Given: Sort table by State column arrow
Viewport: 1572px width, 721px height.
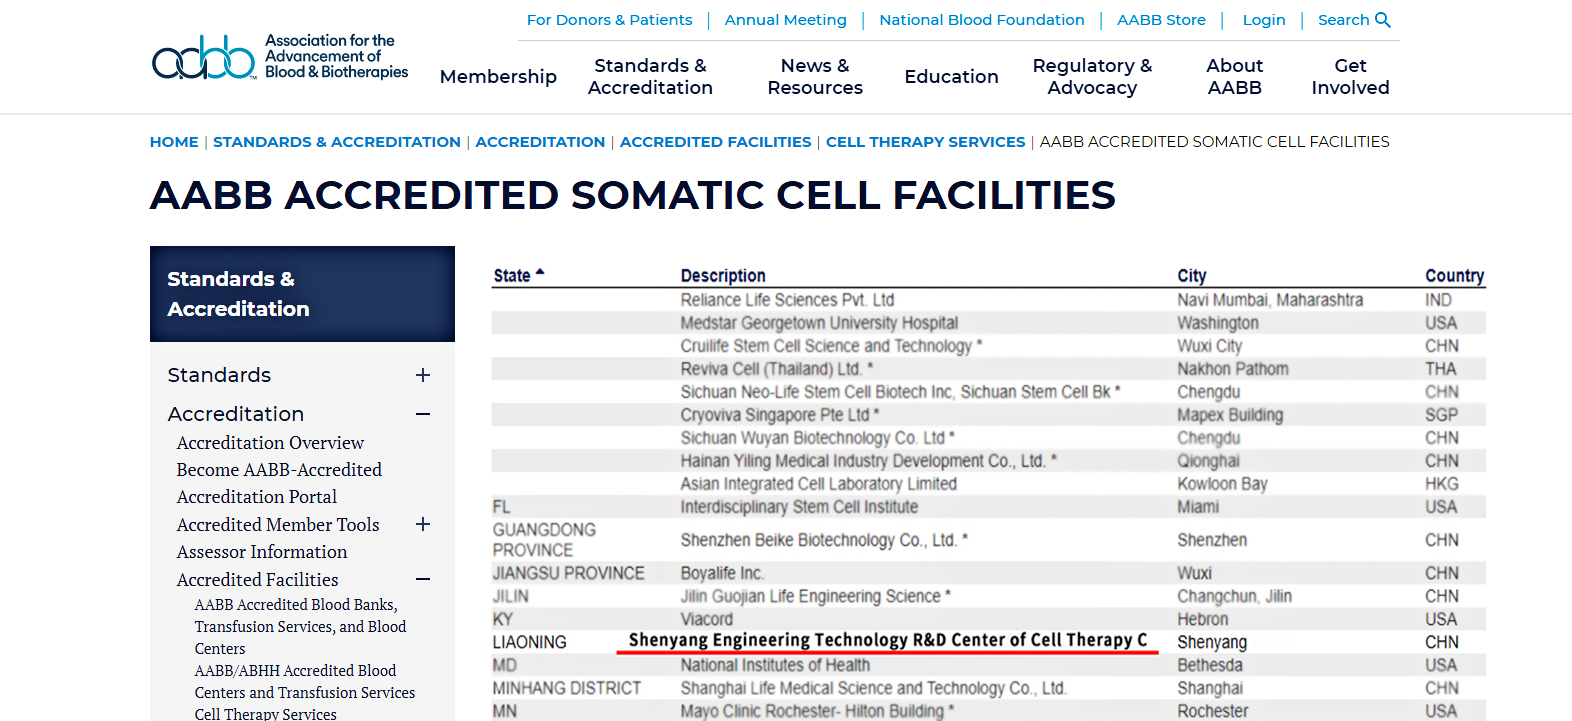Looking at the screenshot, I should coord(540,273).
